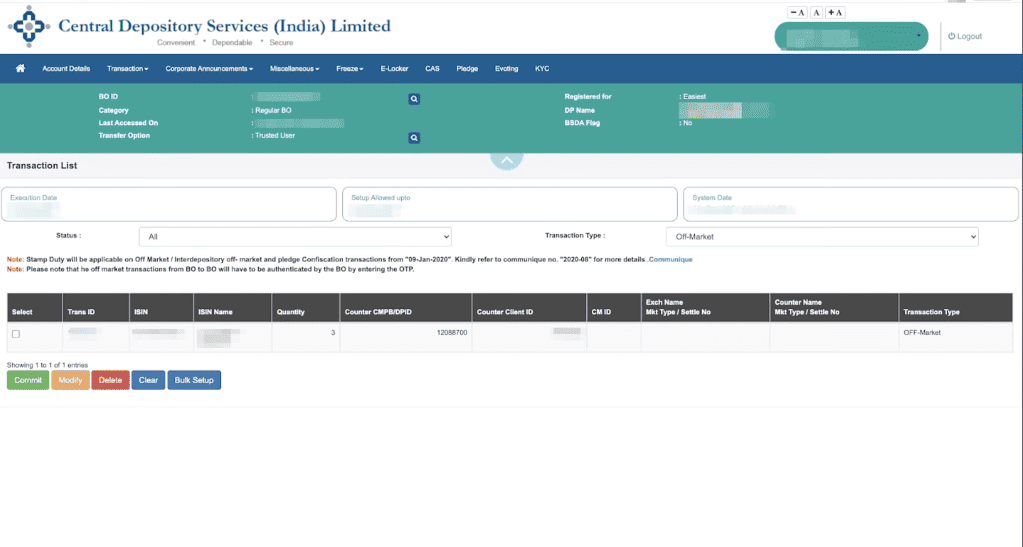
Task: Click search icon next to BO ID
Action: (x=414, y=99)
